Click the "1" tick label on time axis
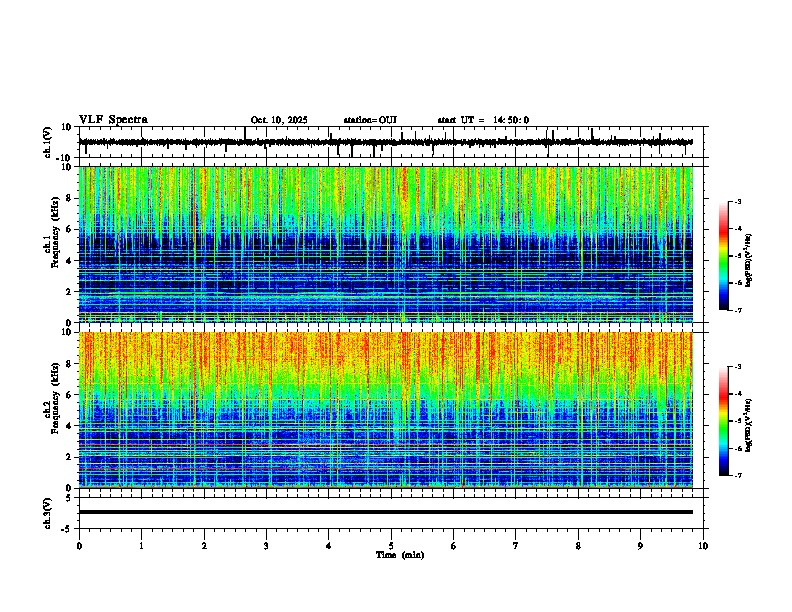The width and height of the screenshot is (792, 612). click(141, 546)
